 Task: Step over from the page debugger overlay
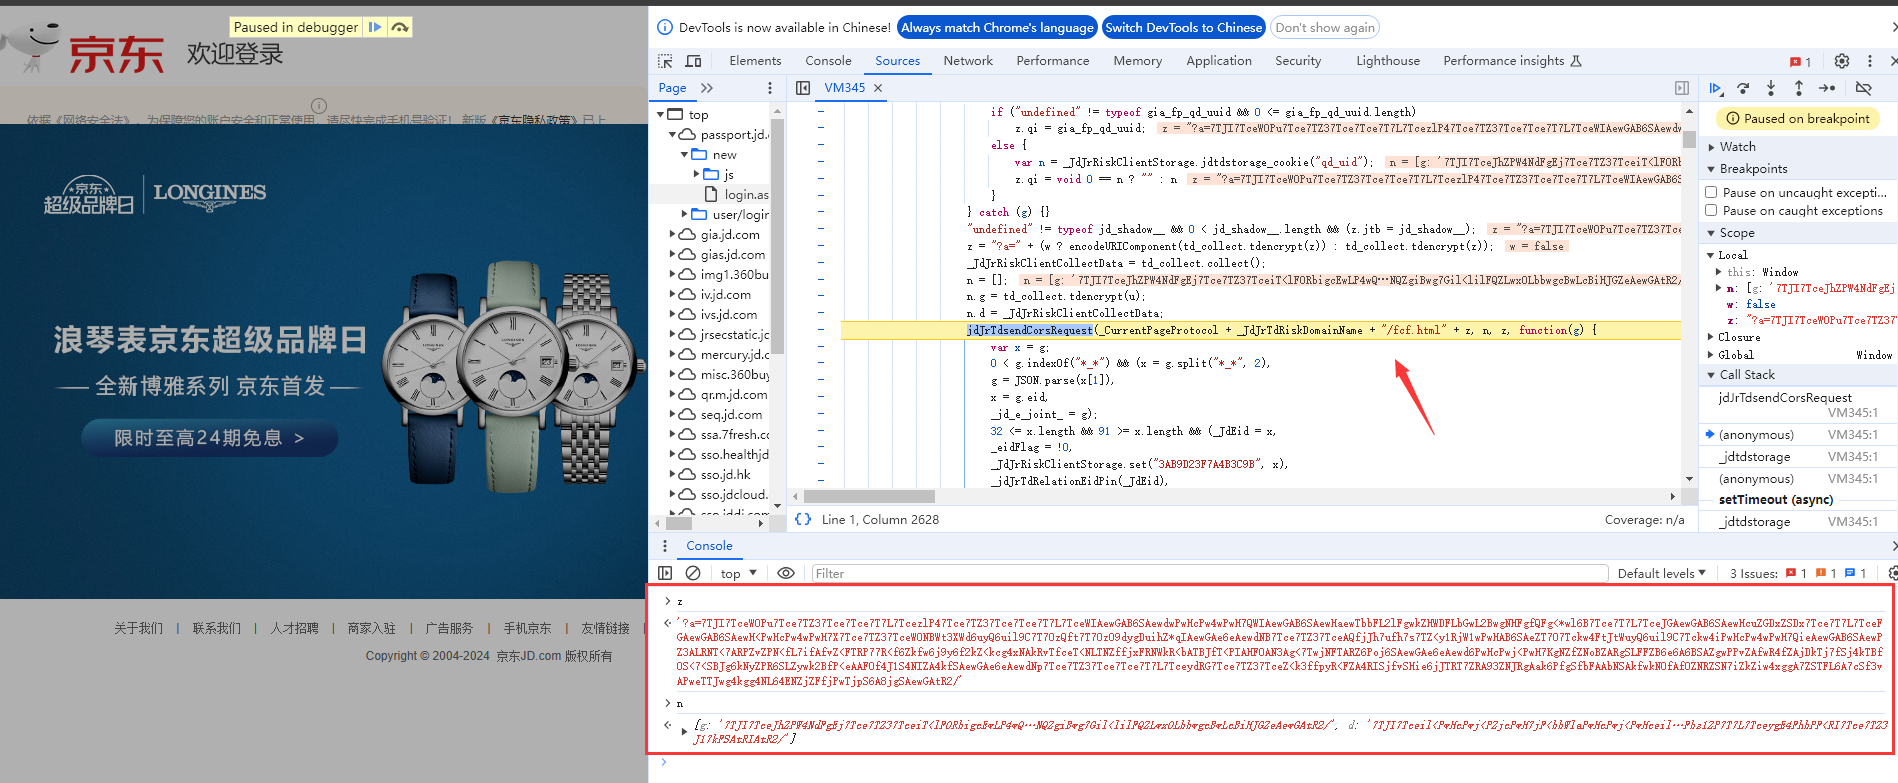[400, 27]
